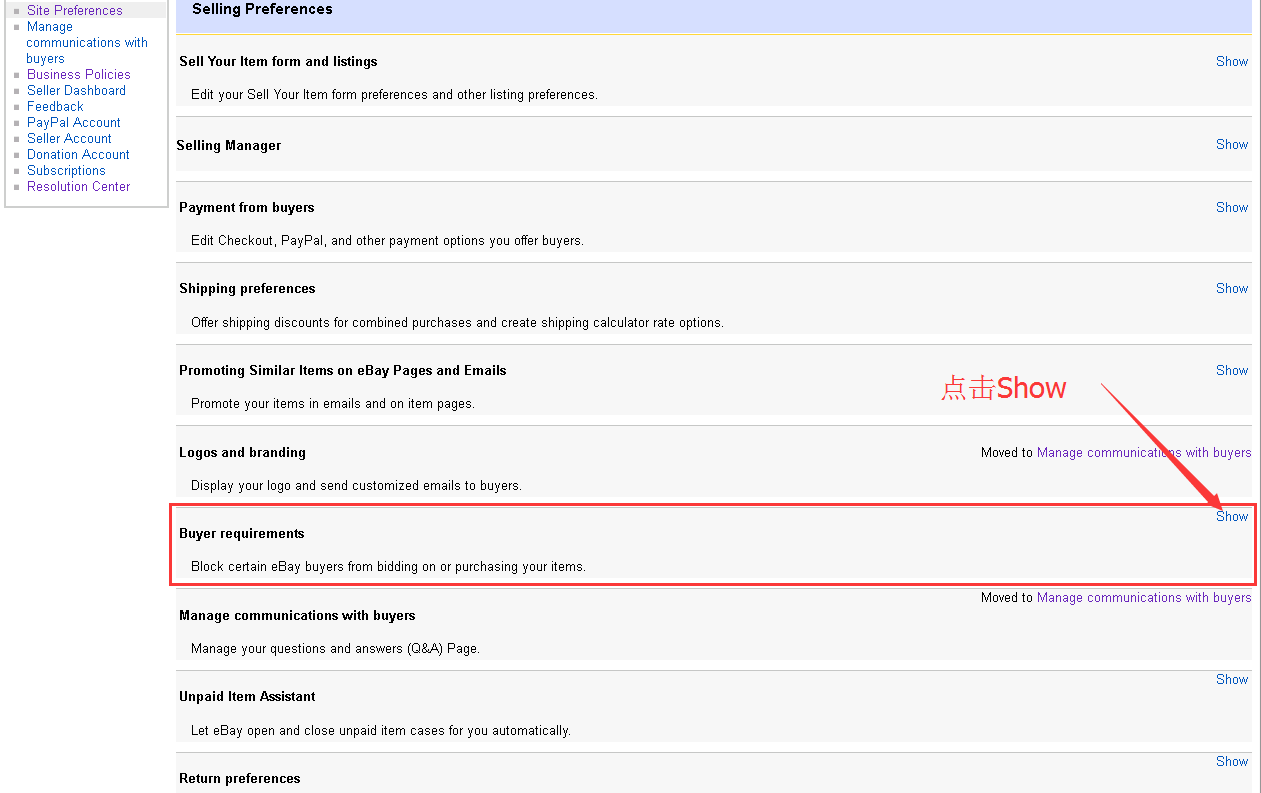Follow moved-to link in Manage communications row
Viewport: 1261px width, 793px height.
coord(1143,597)
